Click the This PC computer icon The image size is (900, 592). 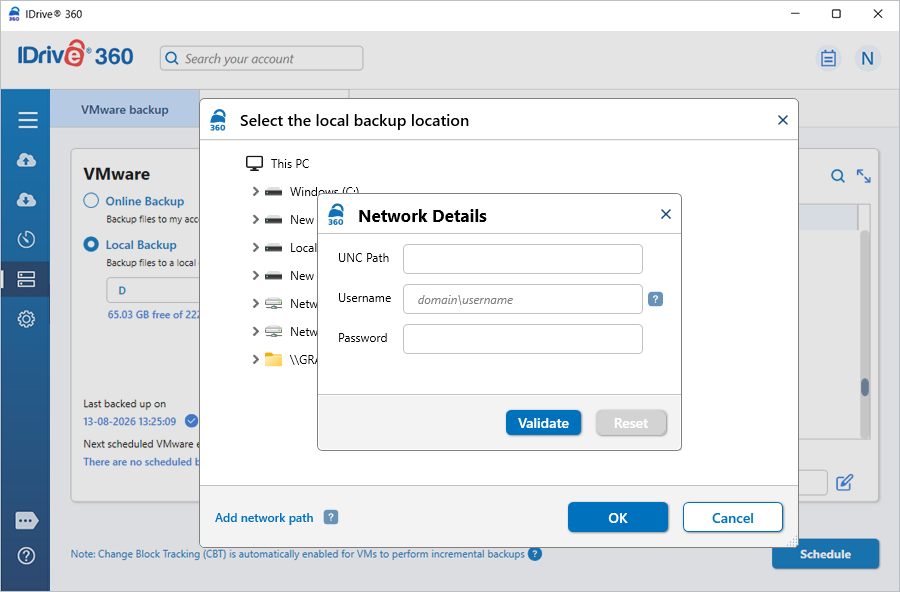[254, 164]
